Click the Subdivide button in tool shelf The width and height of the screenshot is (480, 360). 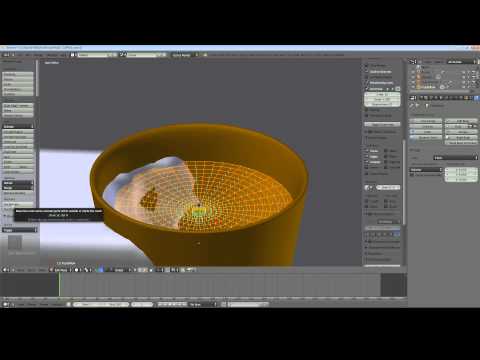tap(18, 141)
